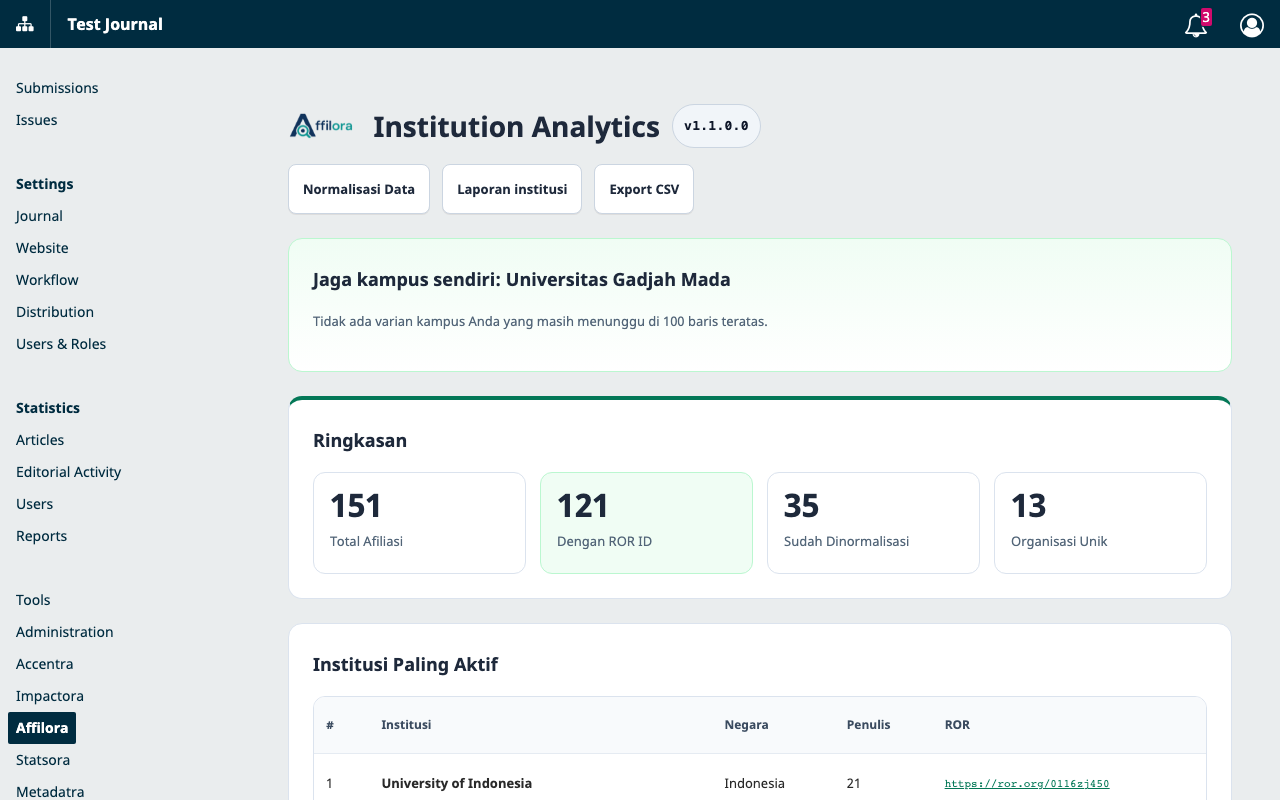
Task: Click the 121 Dengan ROR ID card
Action: pyautogui.click(x=646, y=523)
